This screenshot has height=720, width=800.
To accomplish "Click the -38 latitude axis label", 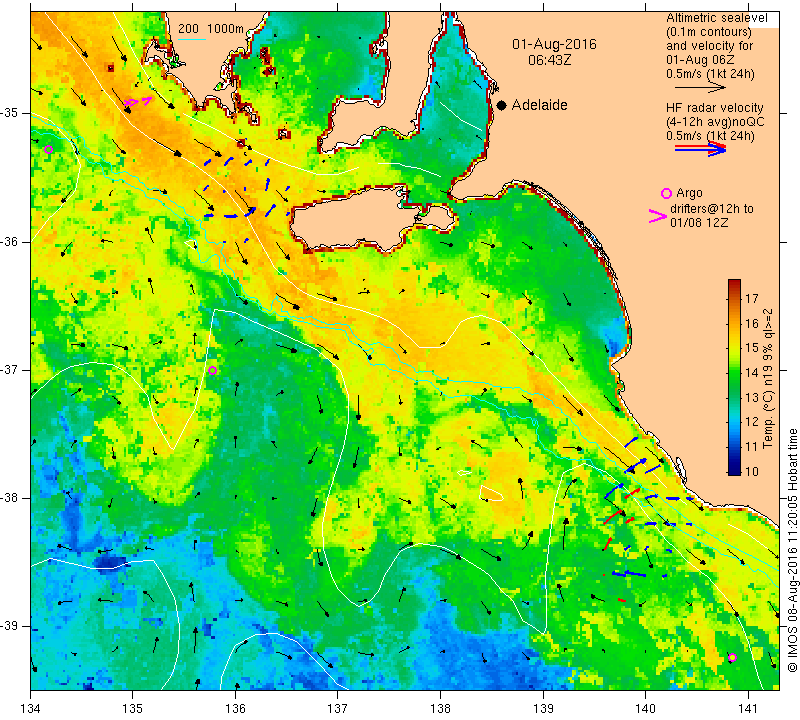I will pos(9,498).
